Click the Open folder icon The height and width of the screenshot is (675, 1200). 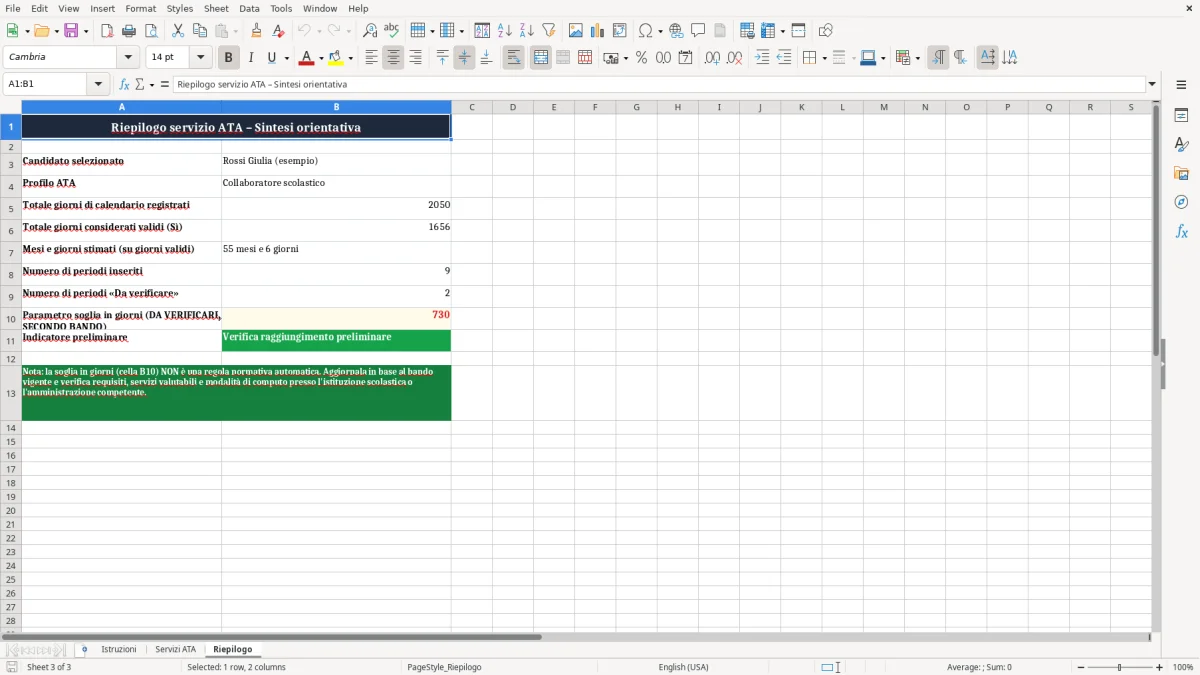(41, 31)
